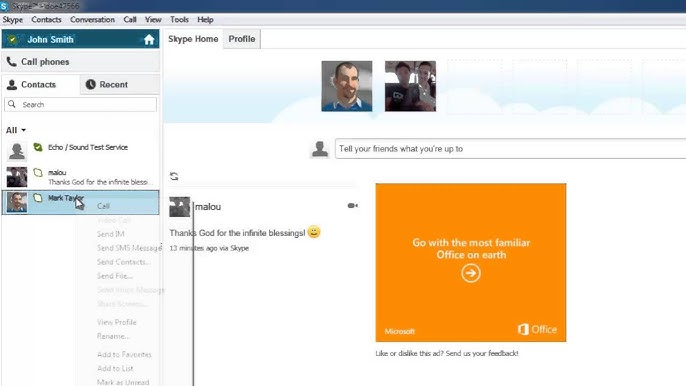This screenshot has height=386, width=686.
Task: Click the Skype Home house icon
Action: pos(149,40)
